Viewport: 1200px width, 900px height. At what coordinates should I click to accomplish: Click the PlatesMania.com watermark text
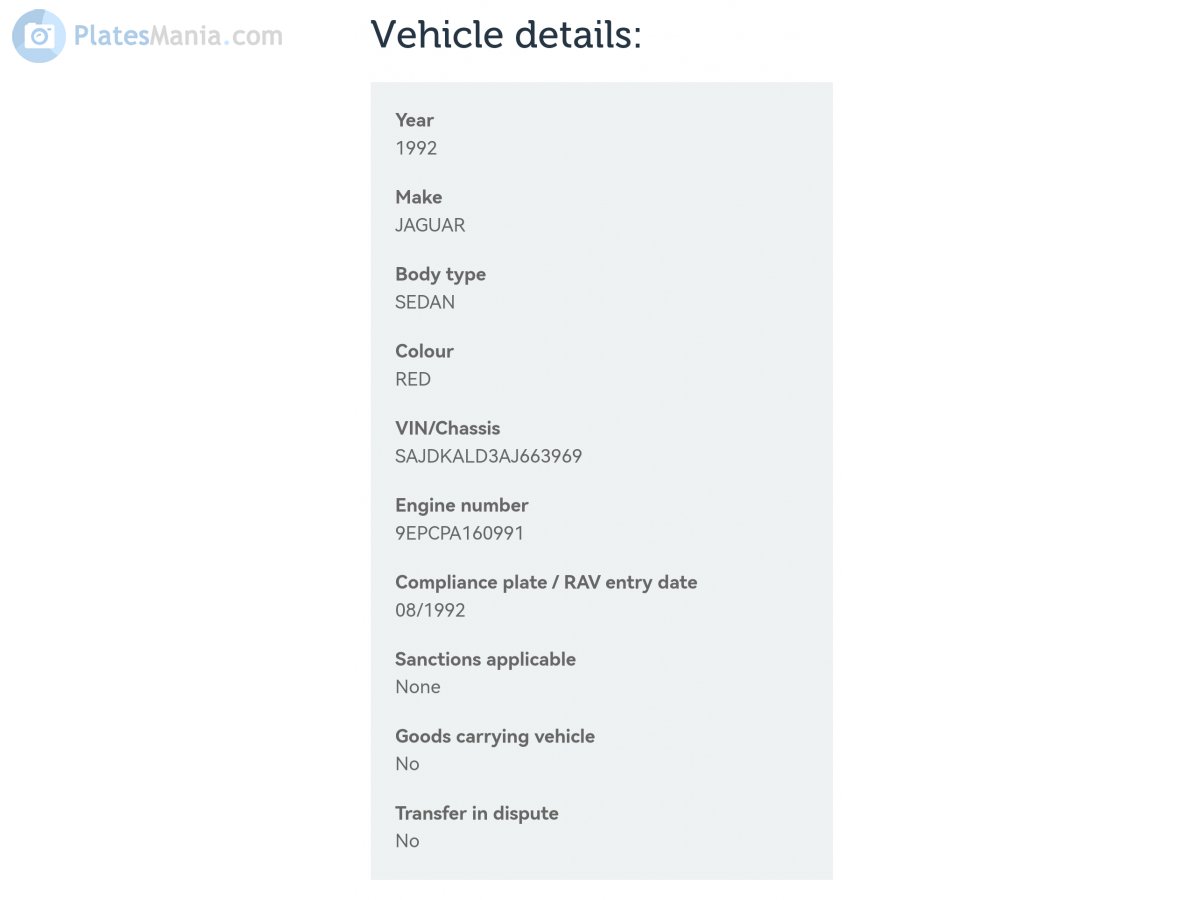[x=178, y=37]
